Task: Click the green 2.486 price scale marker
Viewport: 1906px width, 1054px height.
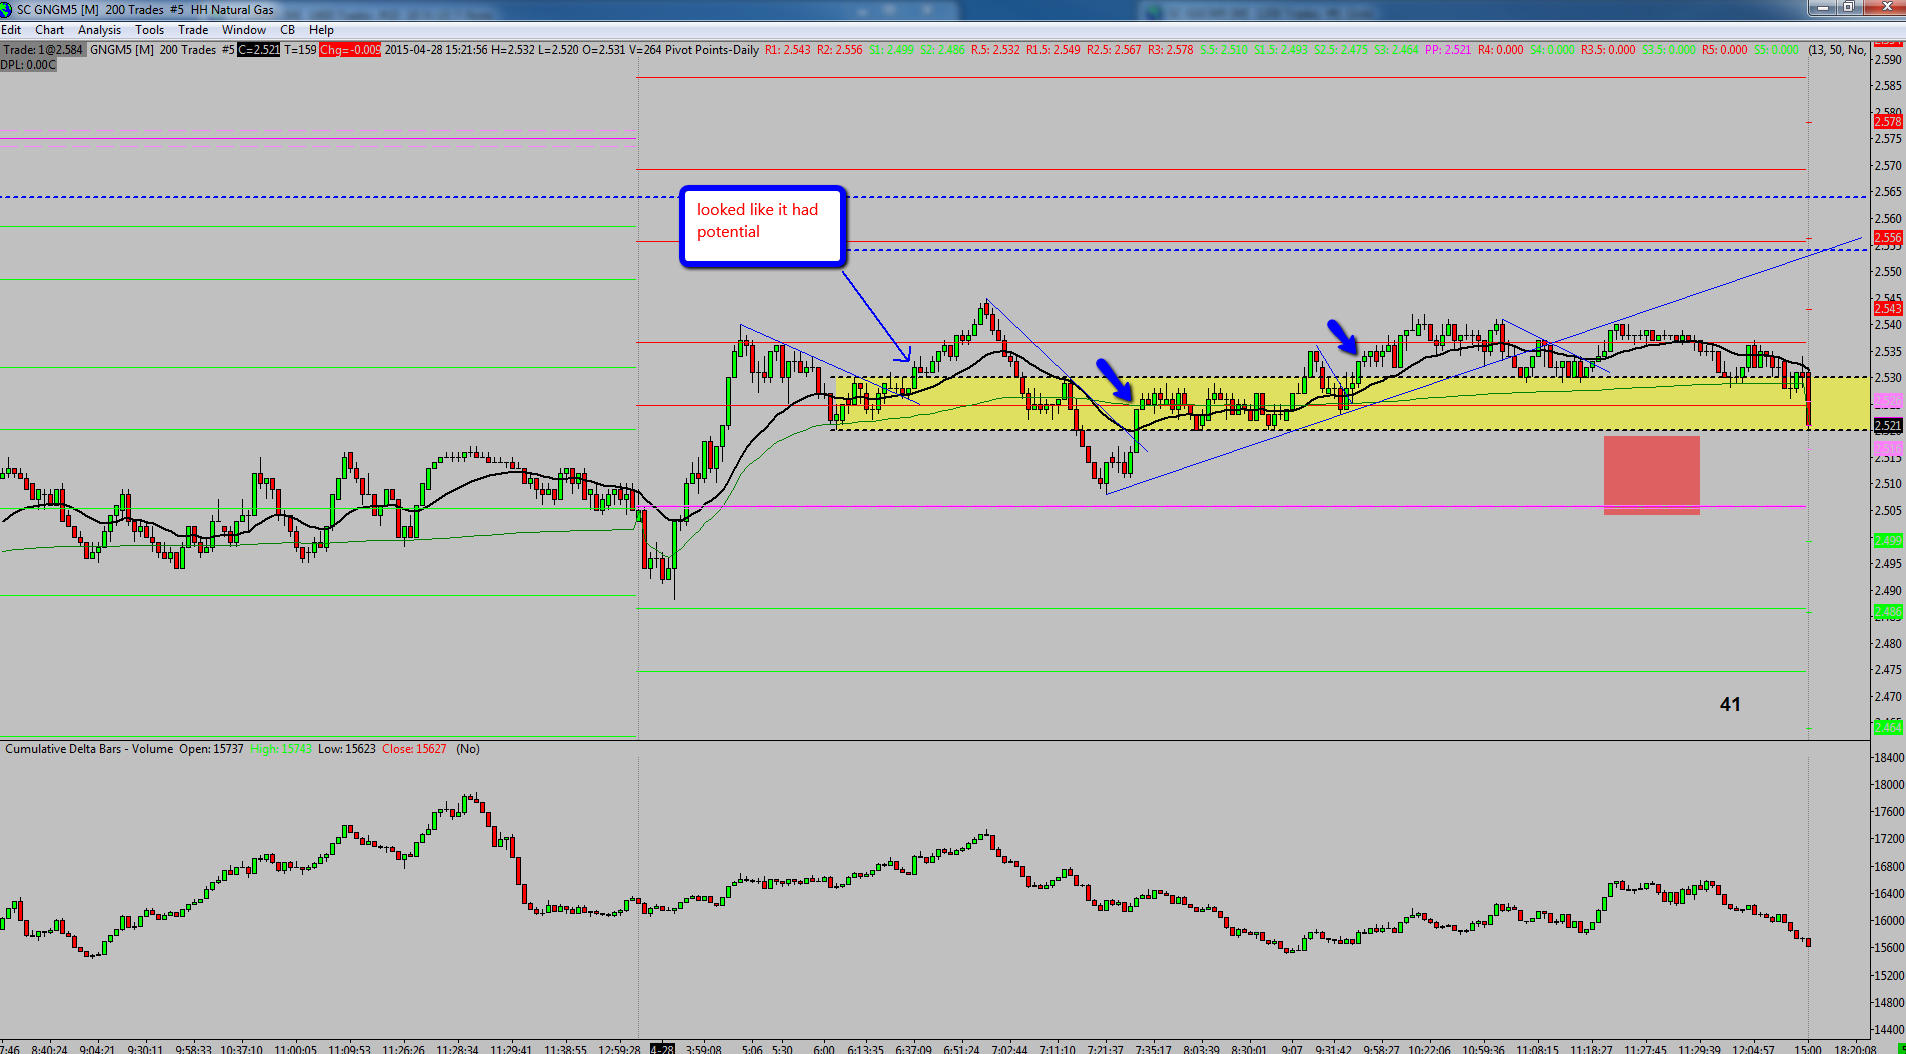Action: pos(1888,612)
